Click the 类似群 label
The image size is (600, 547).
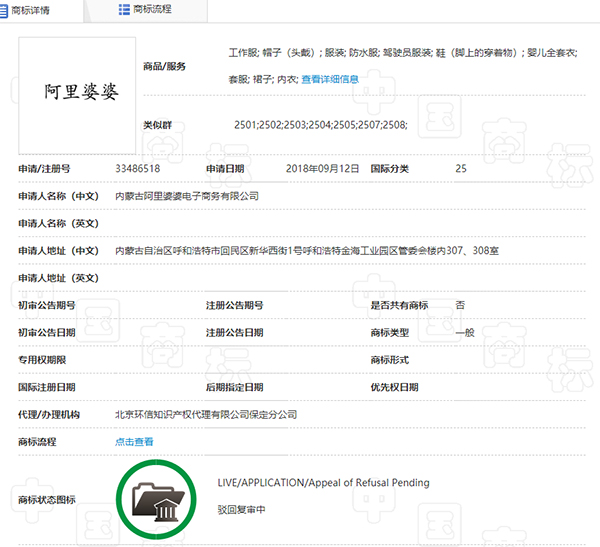tap(157, 125)
